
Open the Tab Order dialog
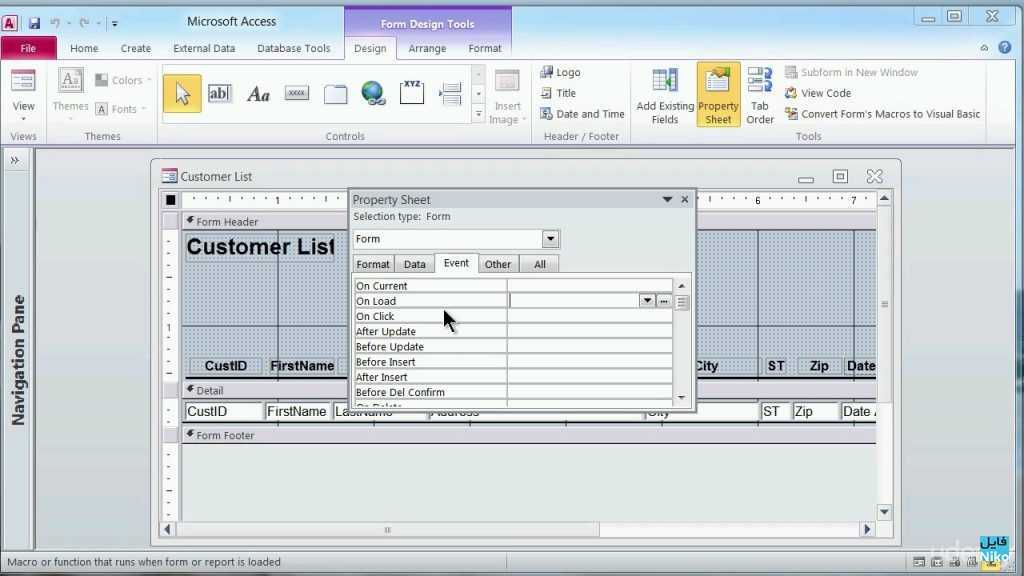point(760,95)
